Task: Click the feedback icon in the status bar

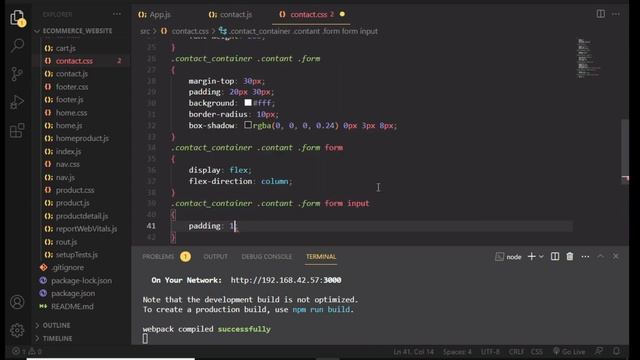Action: tap(599, 351)
